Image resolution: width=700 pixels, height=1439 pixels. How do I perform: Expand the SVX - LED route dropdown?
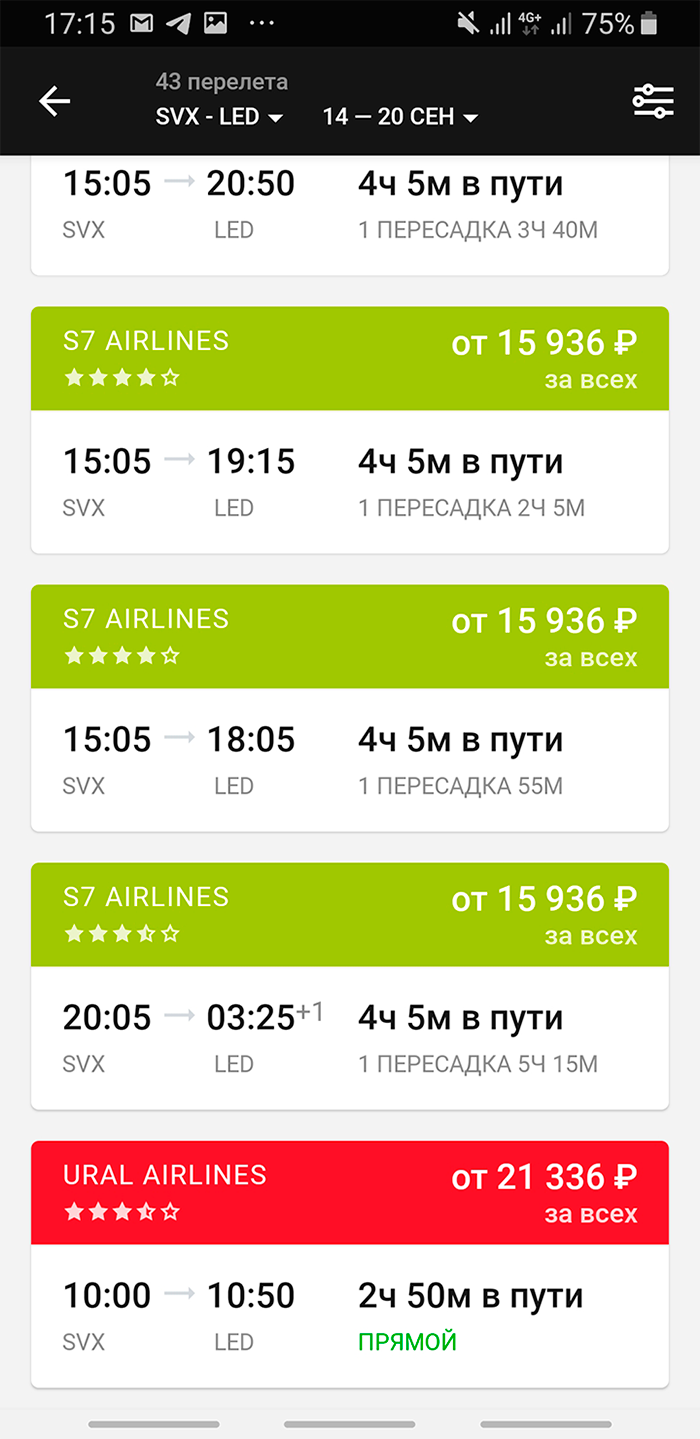click(x=219, y=117)
